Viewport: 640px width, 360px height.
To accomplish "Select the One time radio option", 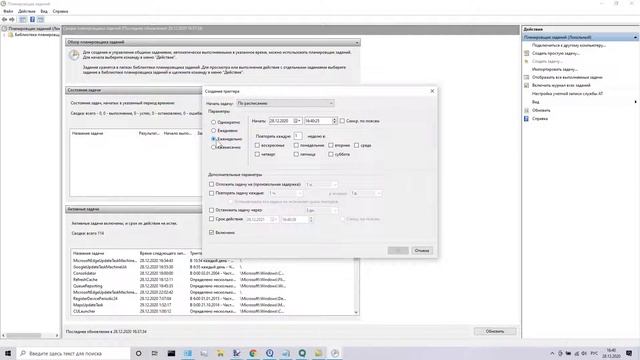I will pyautogui.click(x=213, y=122).
